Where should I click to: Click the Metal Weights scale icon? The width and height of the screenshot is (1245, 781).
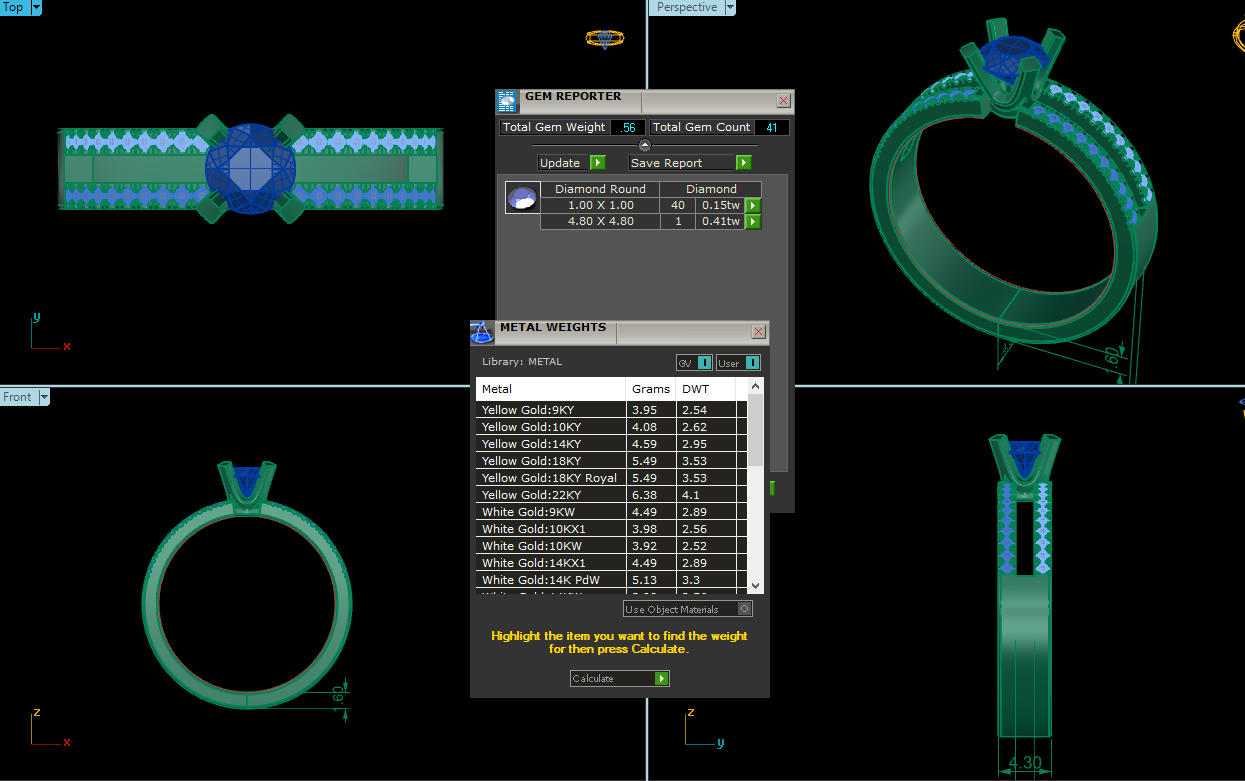click(x=482, y=332)
